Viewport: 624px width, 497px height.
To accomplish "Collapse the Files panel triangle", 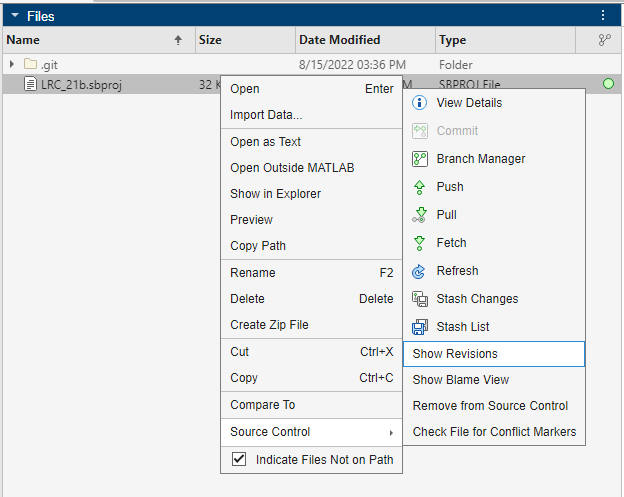I will tap(15, 16).
